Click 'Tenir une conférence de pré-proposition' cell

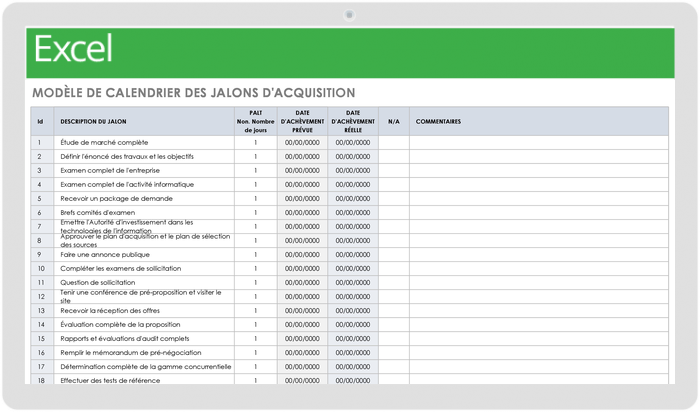click(x=144, y=297)
